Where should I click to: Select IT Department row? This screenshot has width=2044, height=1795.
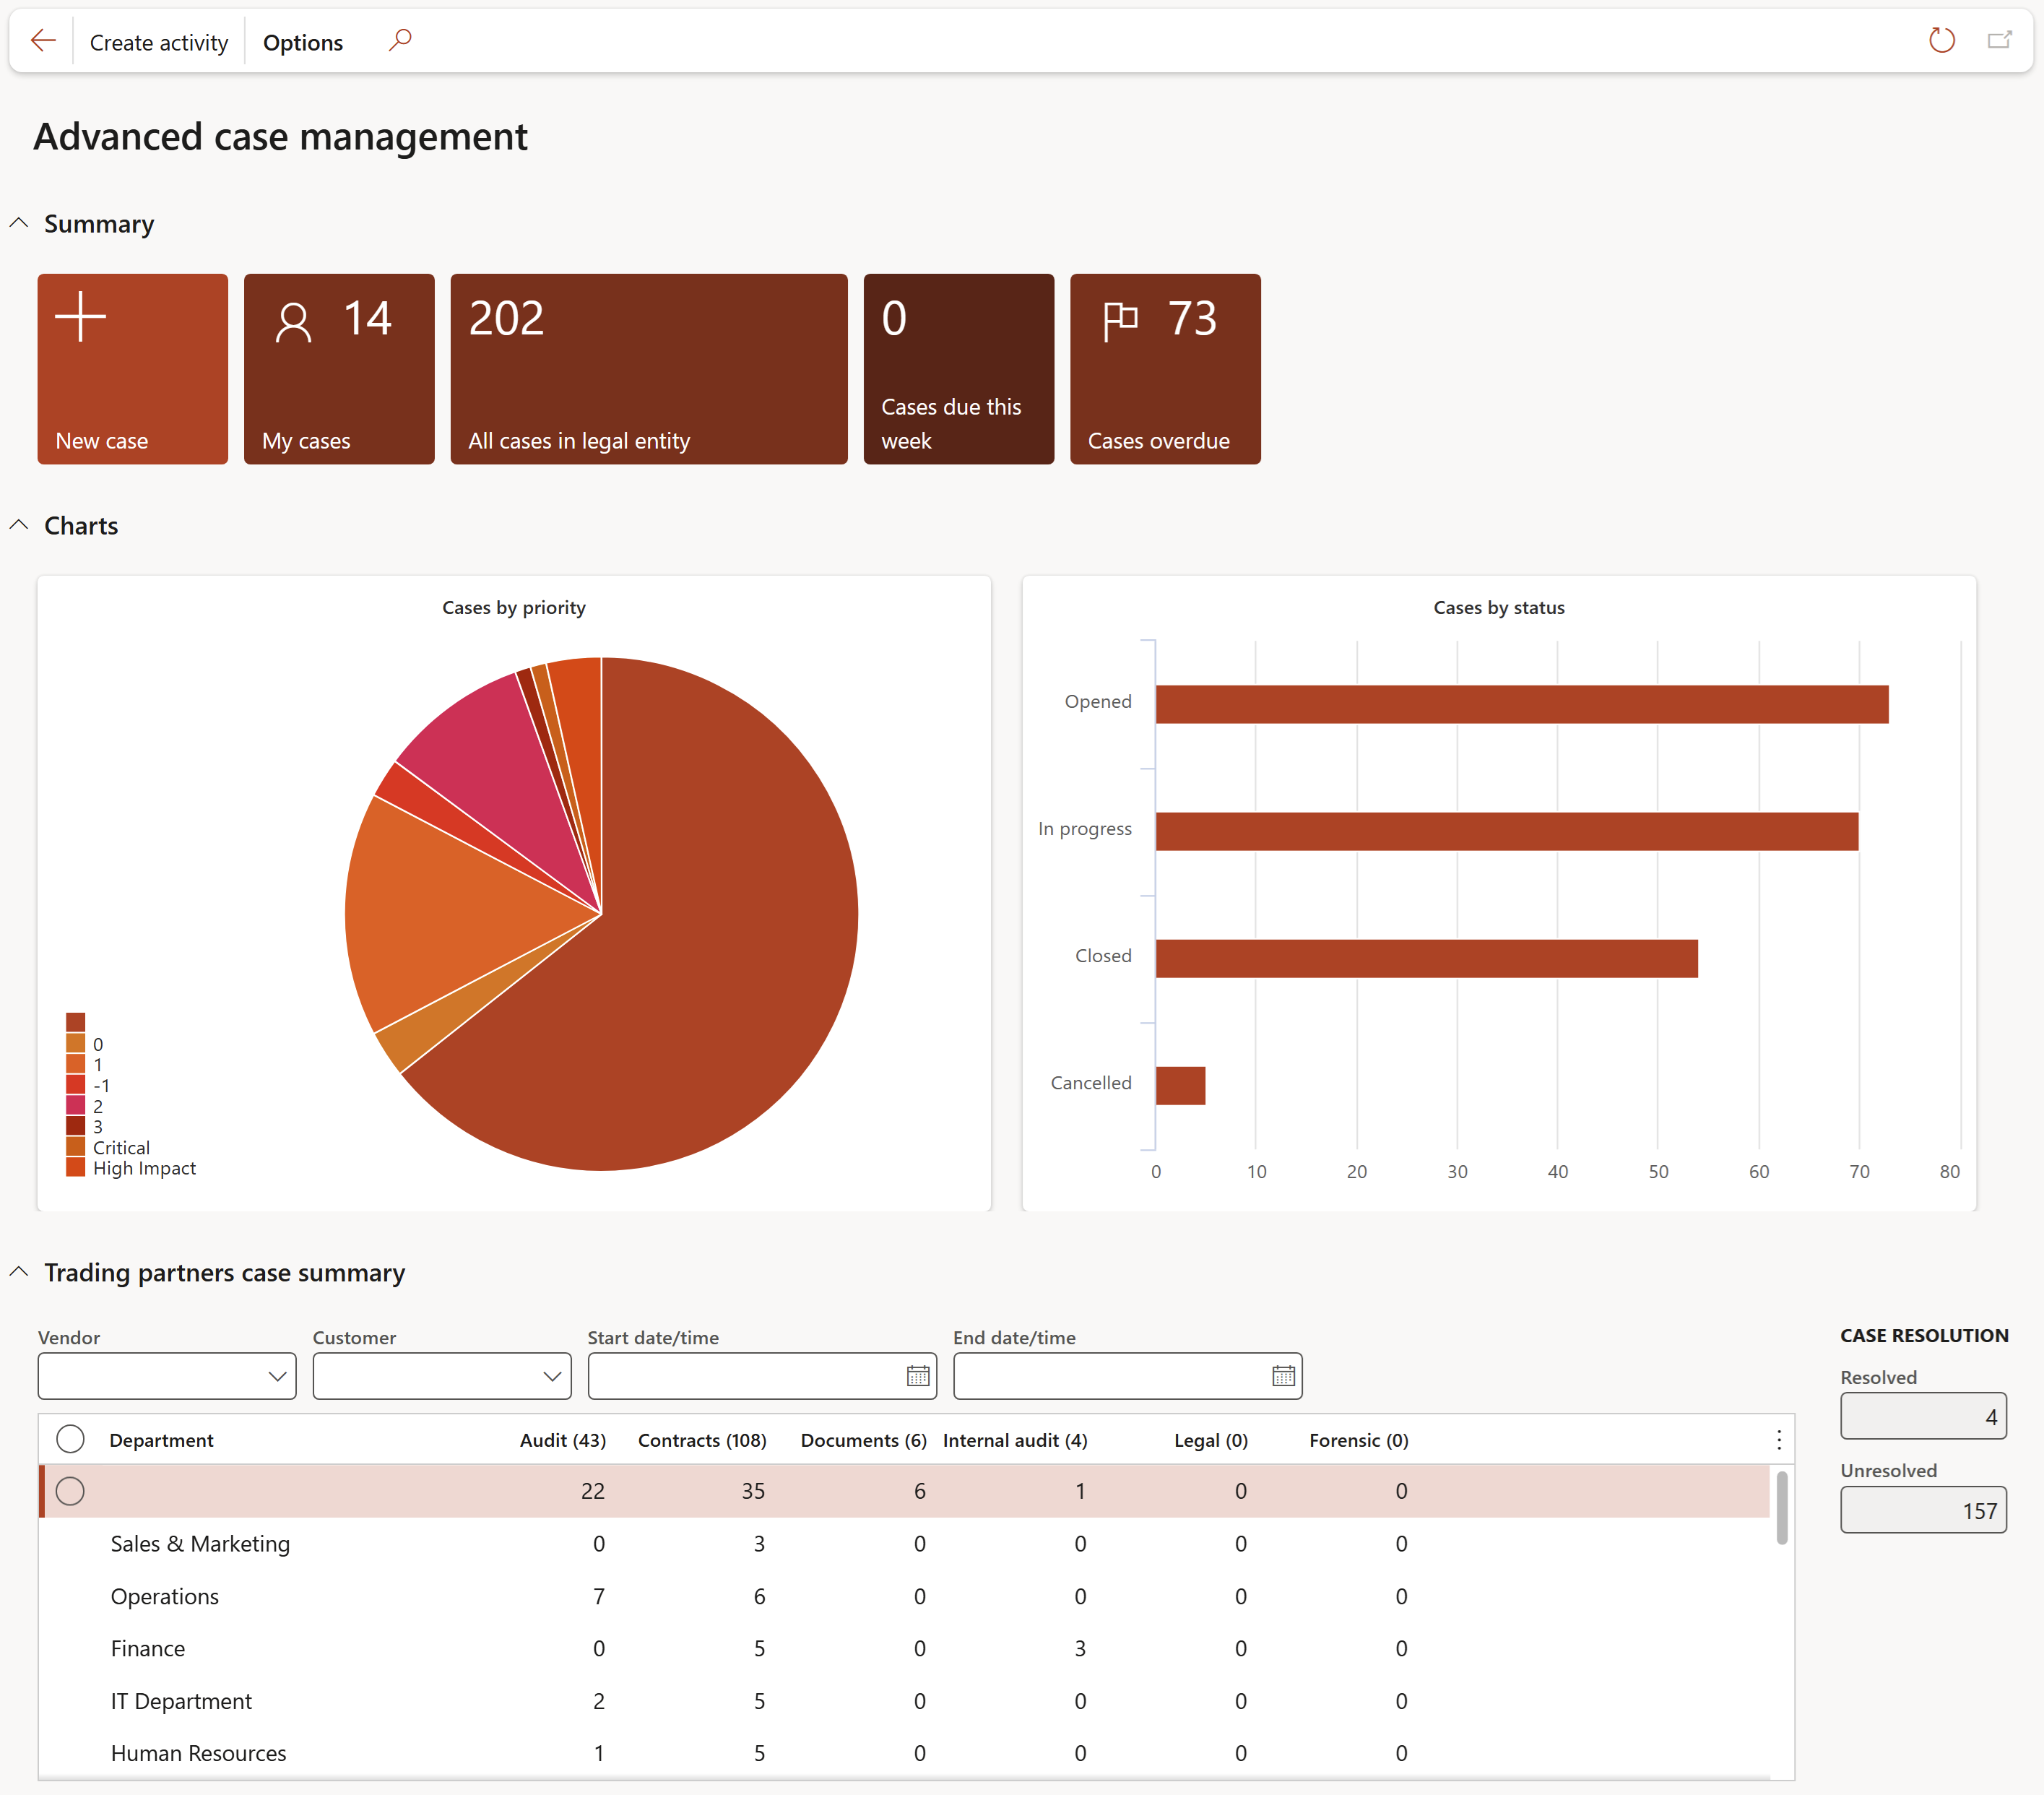(x=904, y=1701)
